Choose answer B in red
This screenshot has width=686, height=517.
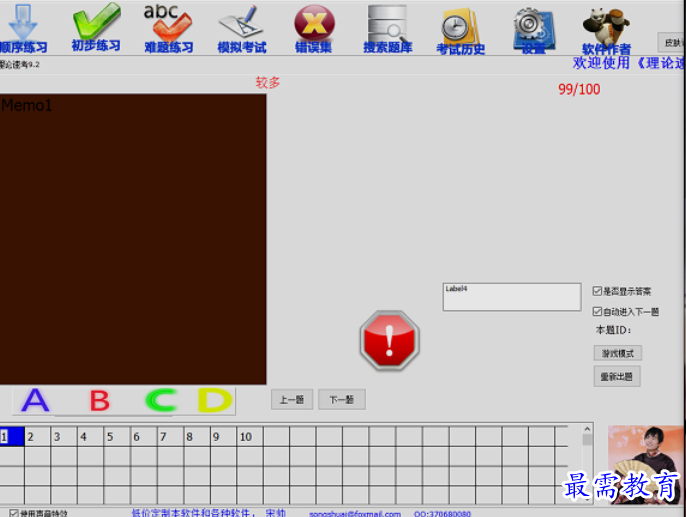(x=100, y=400)
